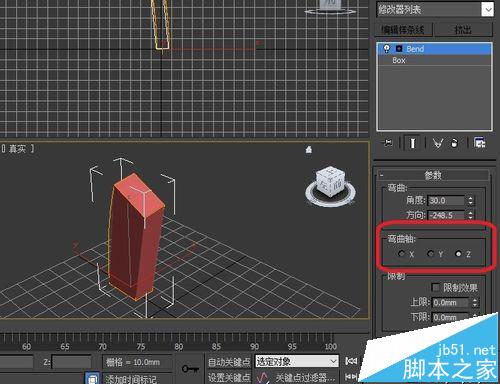Image resolution: width=500 pixels, height=384 pixels.
Task: Click the Previous Frame playback button
Action: pyautogui.click(x=350, y=377)
